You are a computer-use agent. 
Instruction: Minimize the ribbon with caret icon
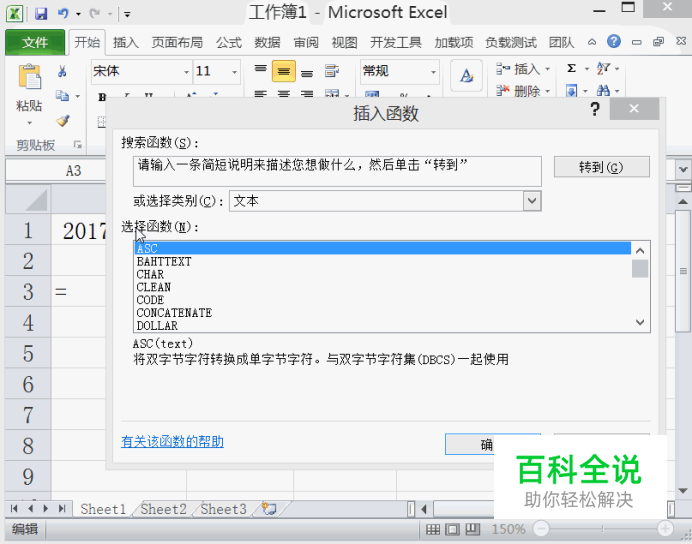[x=592, y=42]
